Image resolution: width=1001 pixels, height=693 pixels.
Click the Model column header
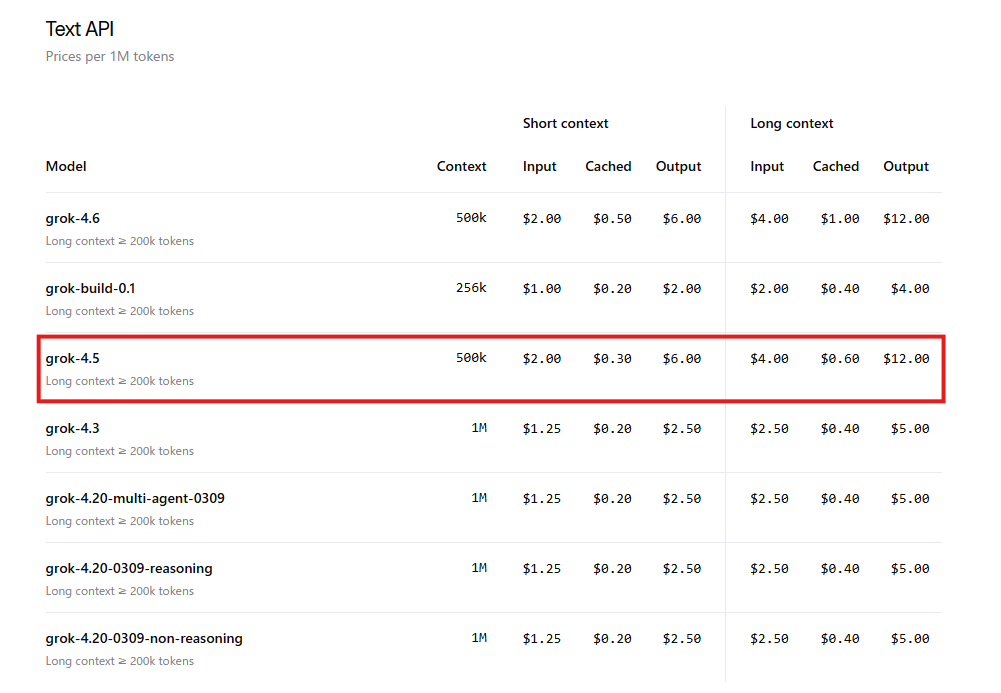66,167
